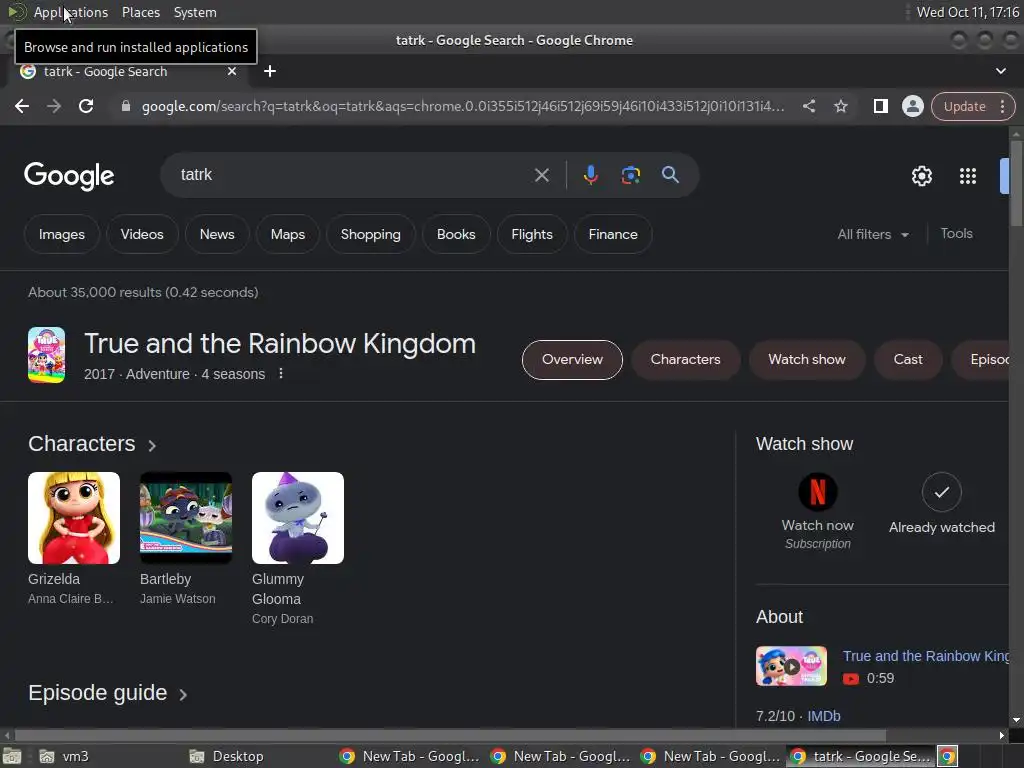The width and height of the screenshot is (1024, 768).
Task: Open search Tools
Action: [x=956, y=234]
